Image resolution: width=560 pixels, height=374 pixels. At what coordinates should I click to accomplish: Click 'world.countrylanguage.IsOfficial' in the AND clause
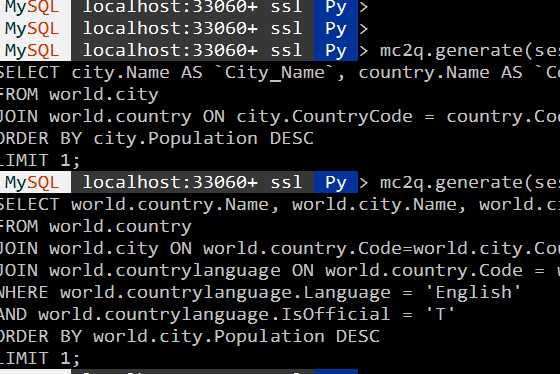point(214,315)
